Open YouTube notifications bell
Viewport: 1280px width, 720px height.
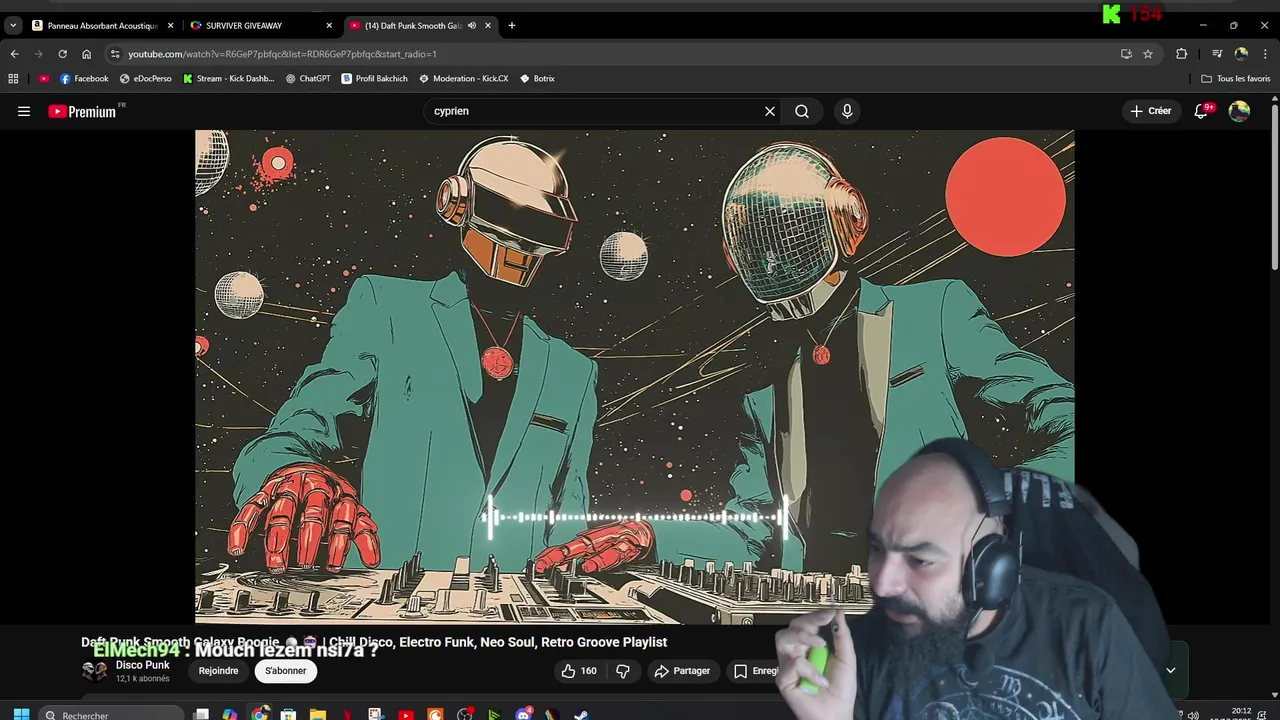[x=1203, y=111]
